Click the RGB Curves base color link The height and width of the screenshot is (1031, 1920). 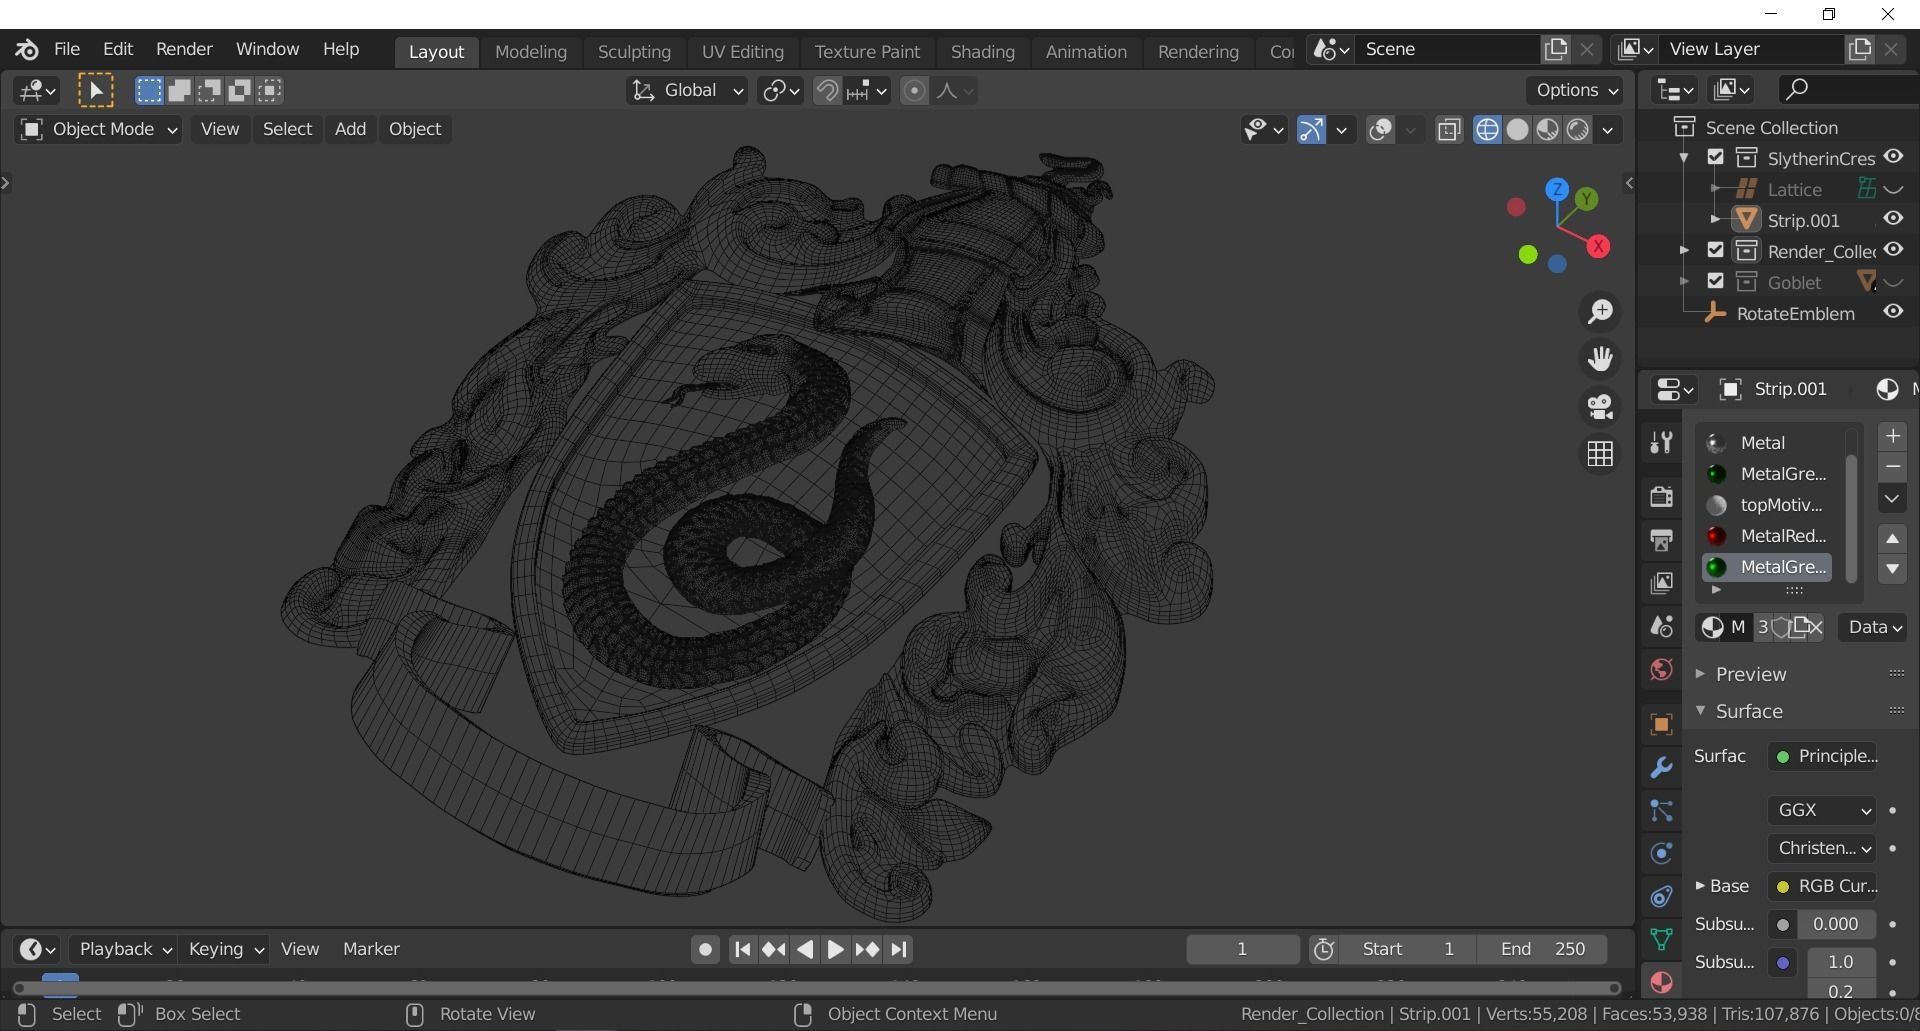1823,886
